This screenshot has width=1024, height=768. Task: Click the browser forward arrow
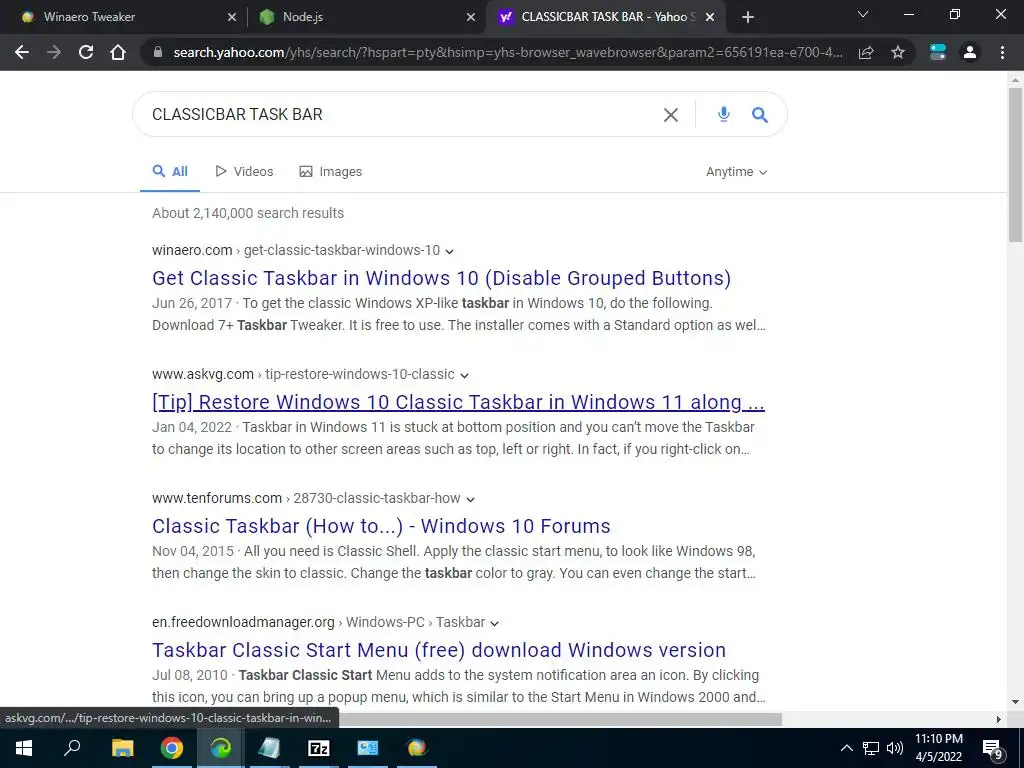tap(54, 52)
